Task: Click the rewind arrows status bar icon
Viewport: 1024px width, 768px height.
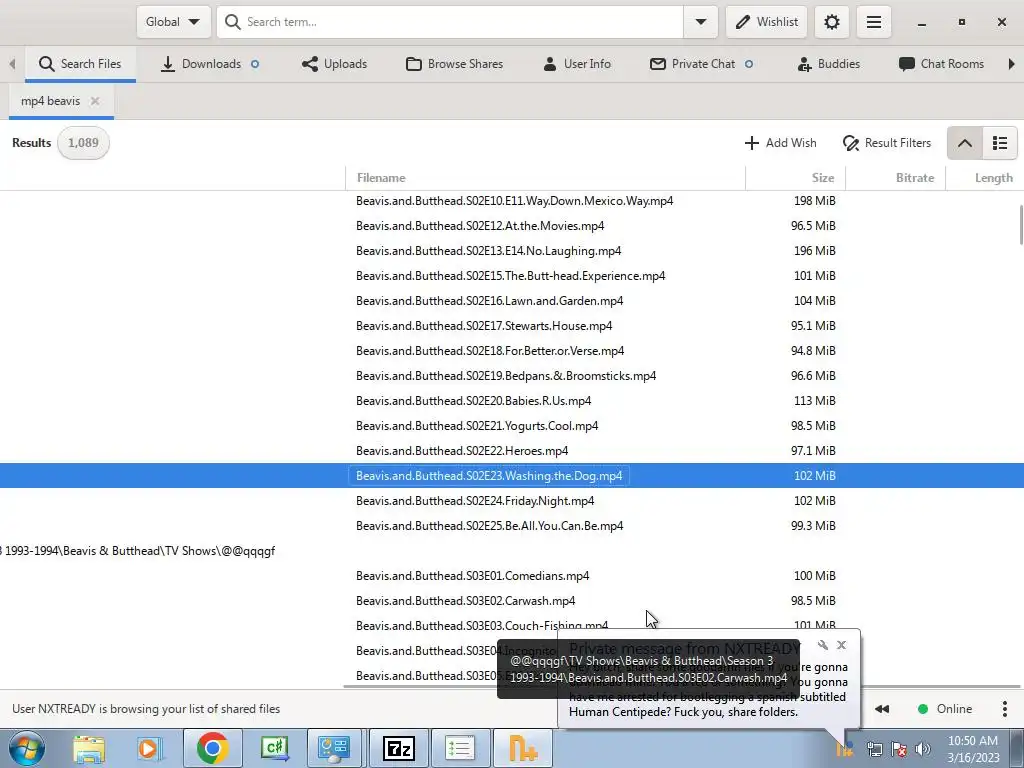Action: coord(882,709)
